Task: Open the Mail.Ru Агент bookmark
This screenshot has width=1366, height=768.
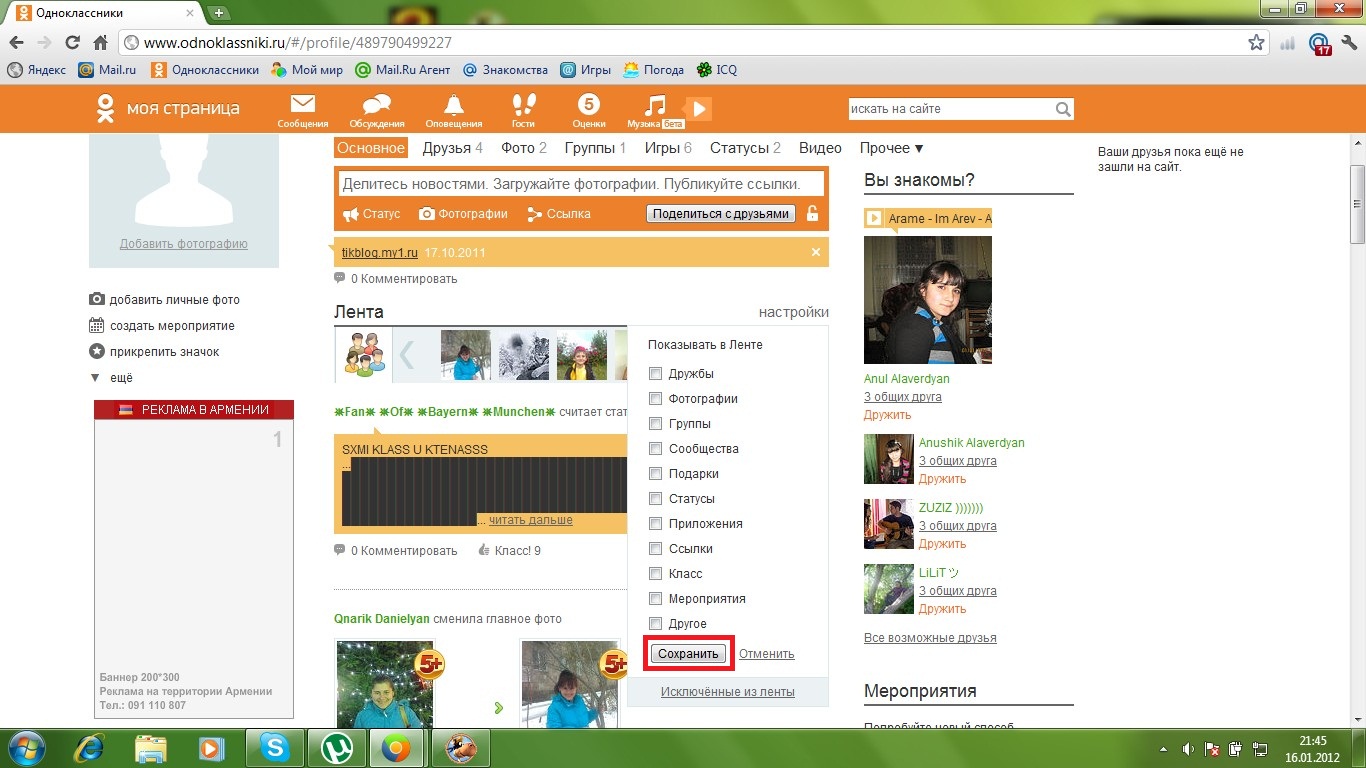Action: pyautogui.click(x=403, y=70)
